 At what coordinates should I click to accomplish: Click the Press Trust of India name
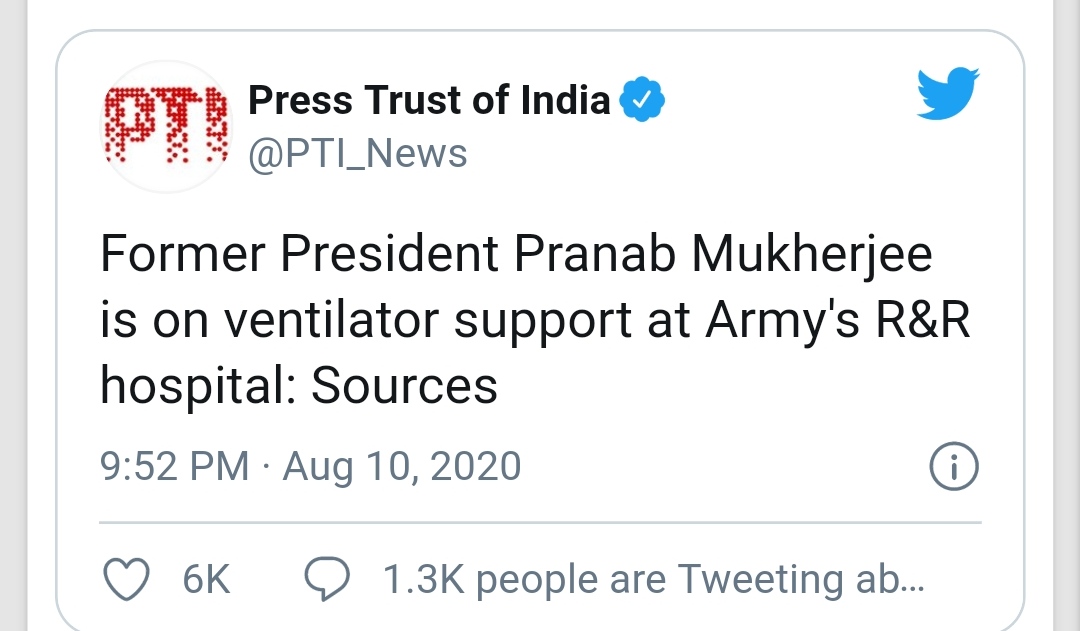tap(428, 100)
